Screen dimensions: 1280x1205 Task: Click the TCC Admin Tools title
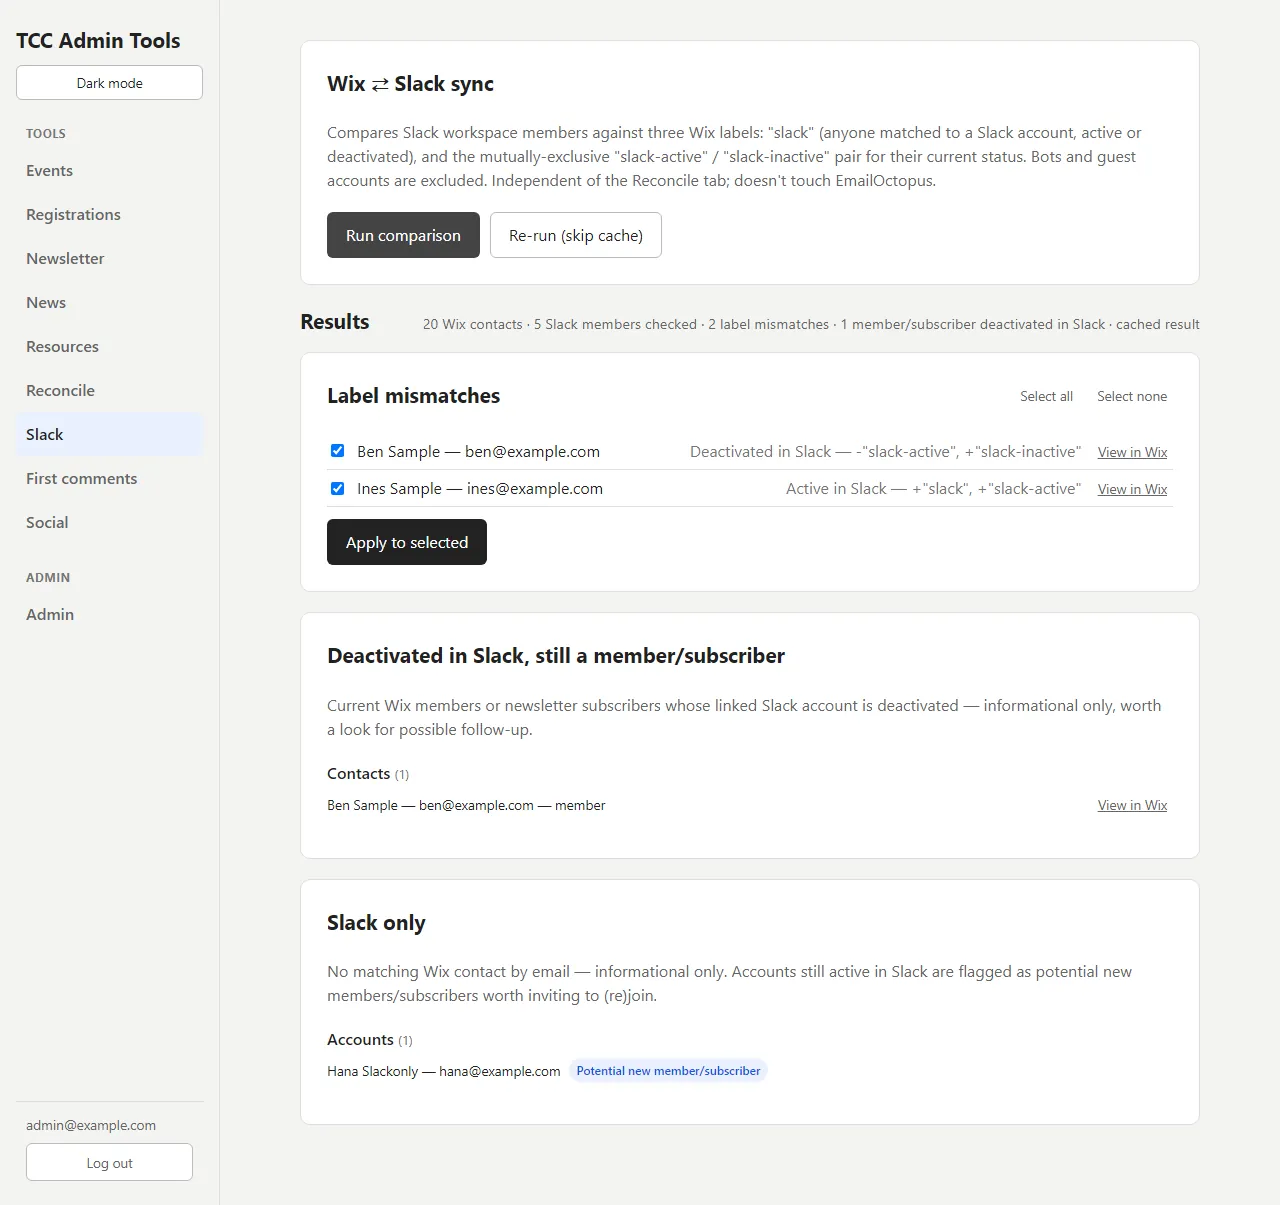pos(98,41)
